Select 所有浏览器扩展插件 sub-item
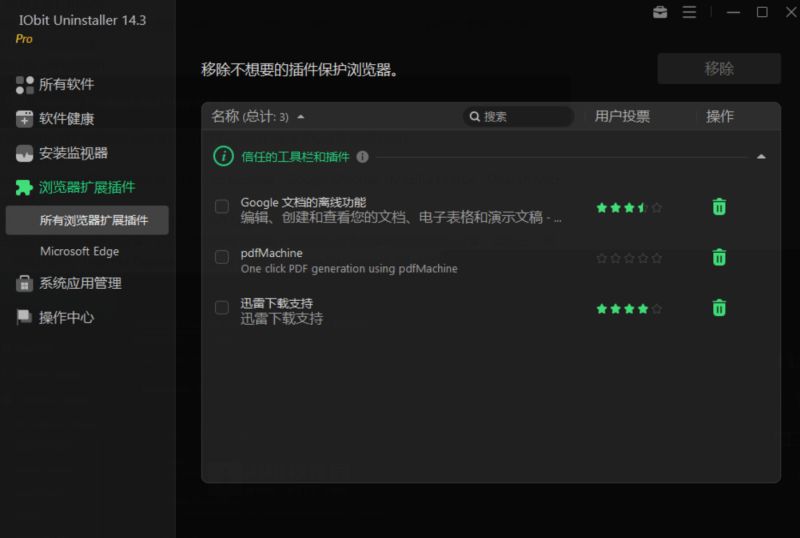 point(87,221)
